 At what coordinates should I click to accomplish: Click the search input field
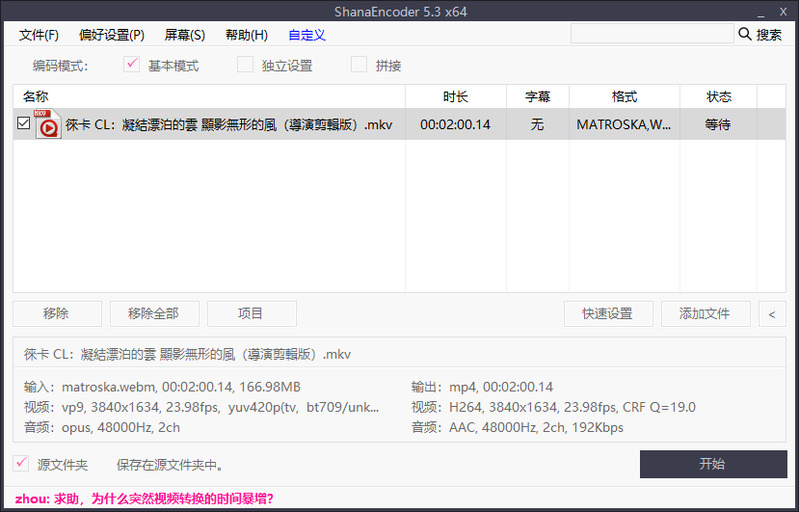pos(651,34)
